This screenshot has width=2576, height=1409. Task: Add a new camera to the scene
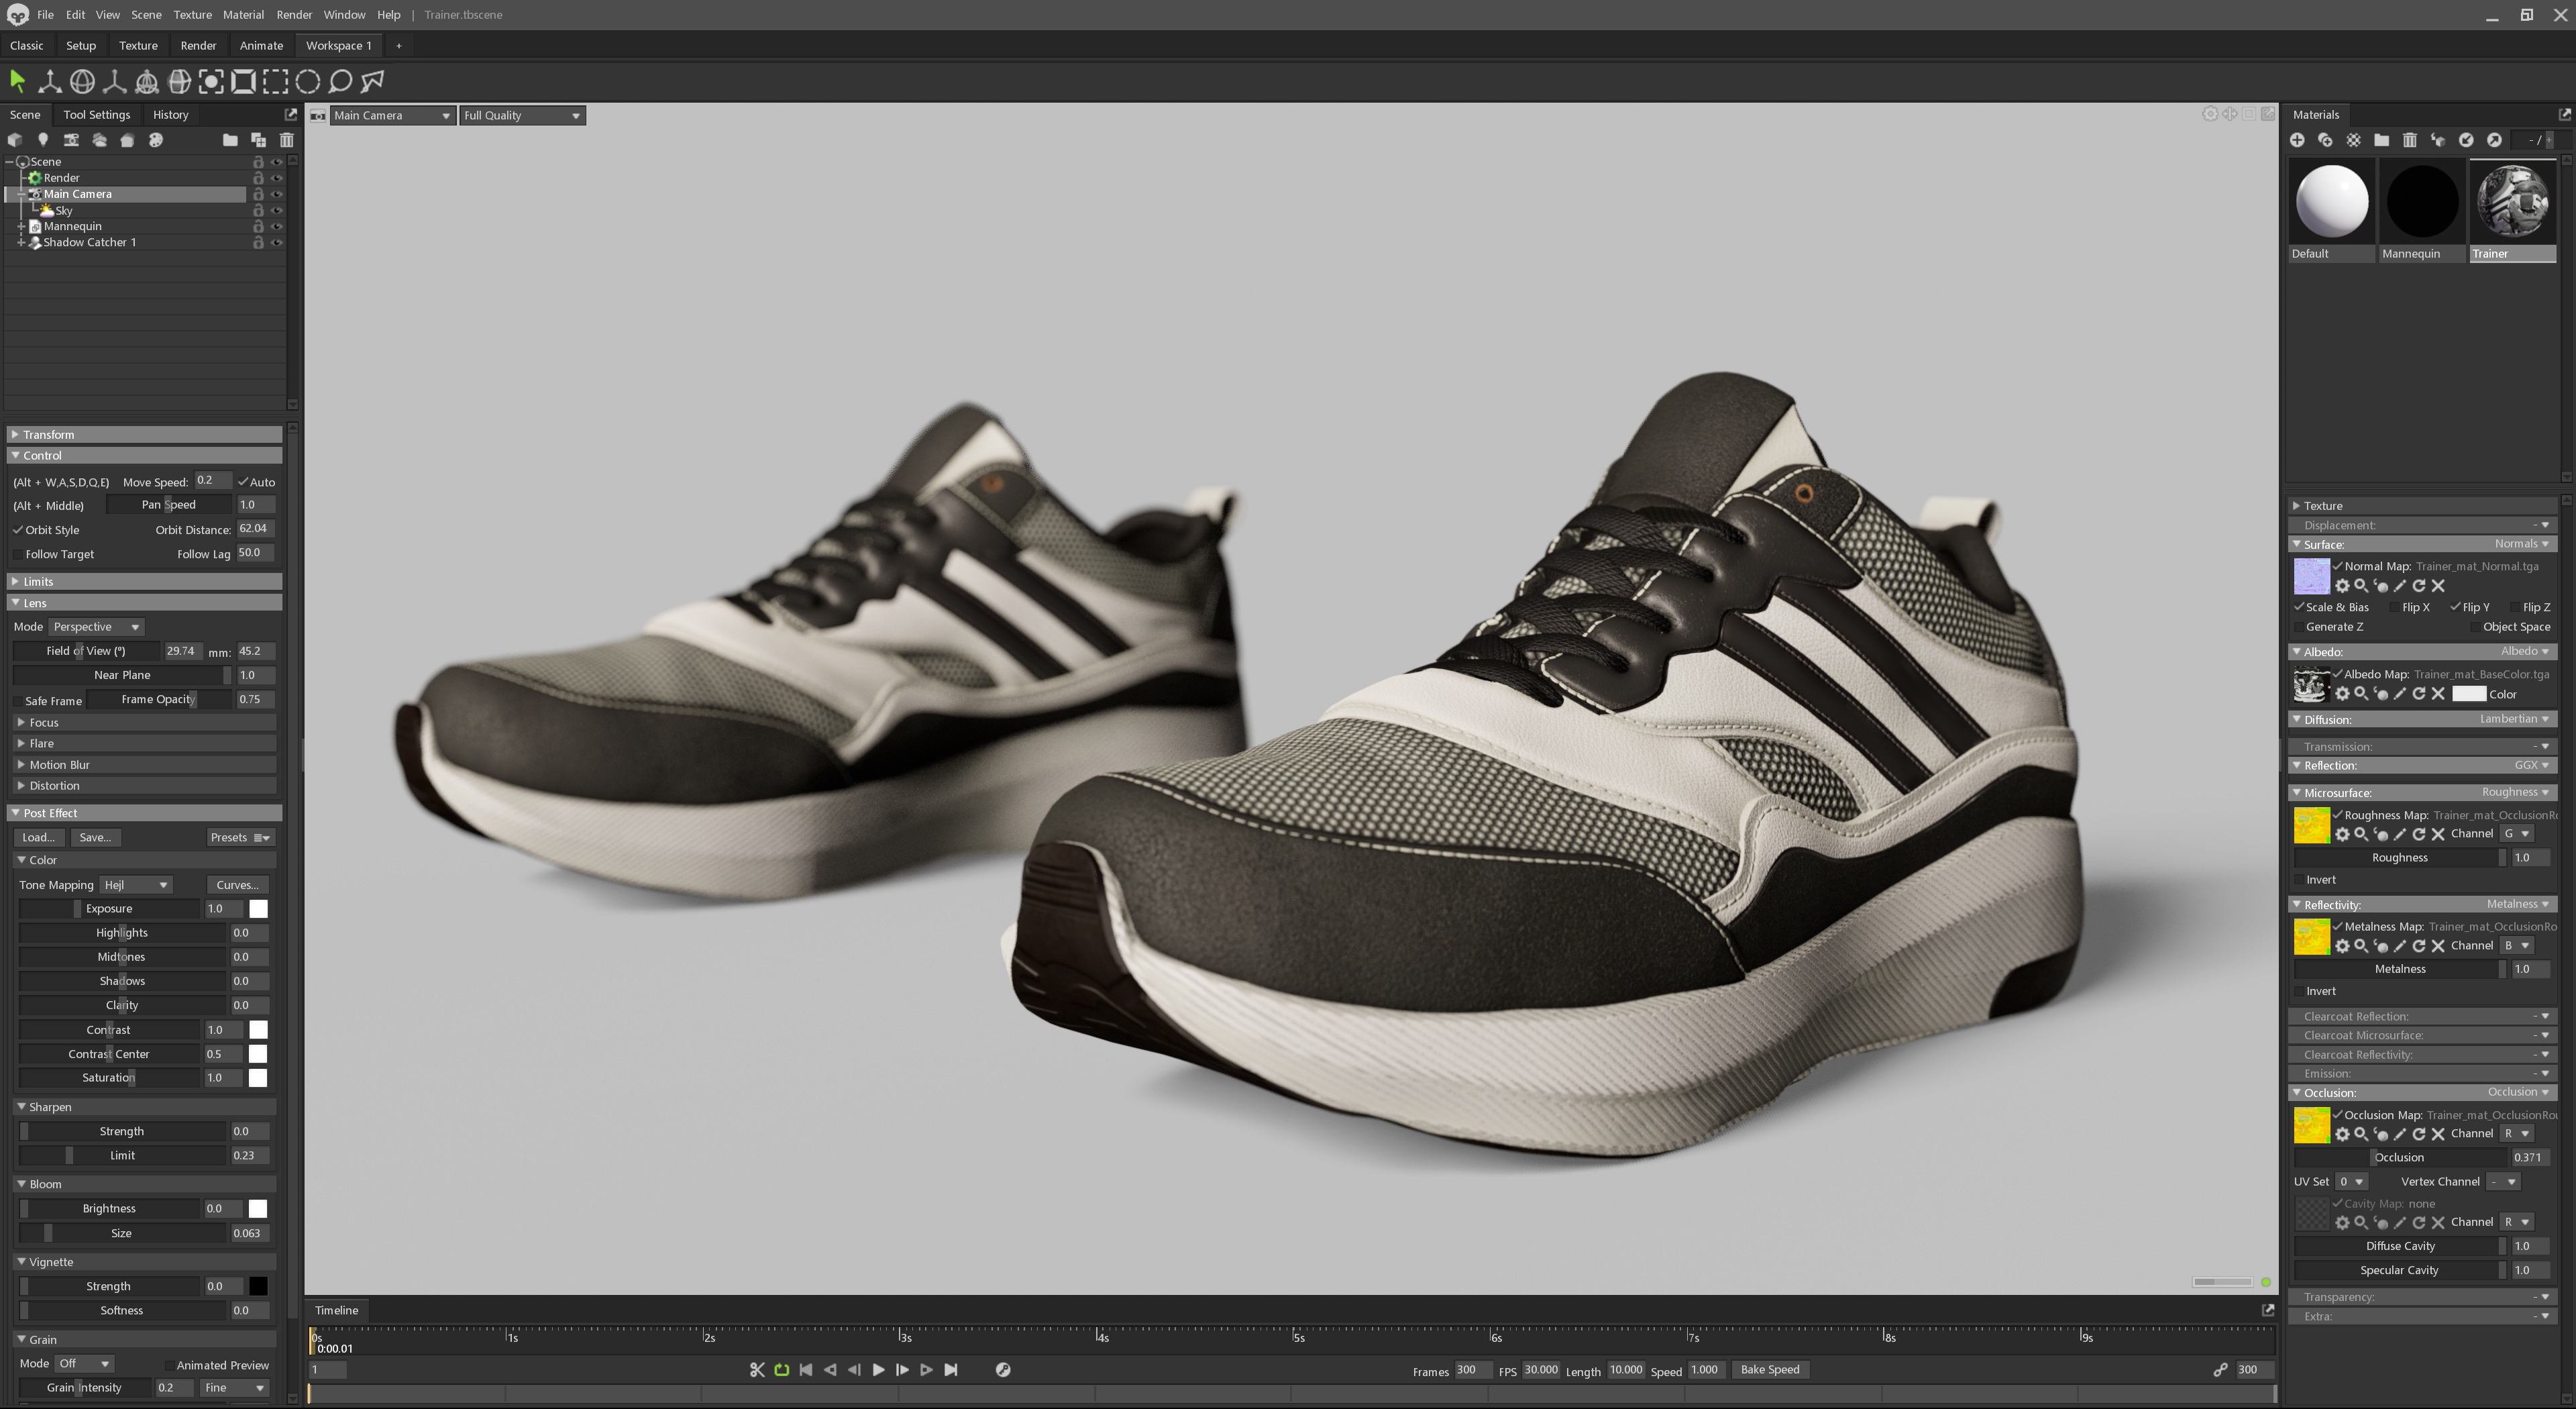click(x=71, y=140)
